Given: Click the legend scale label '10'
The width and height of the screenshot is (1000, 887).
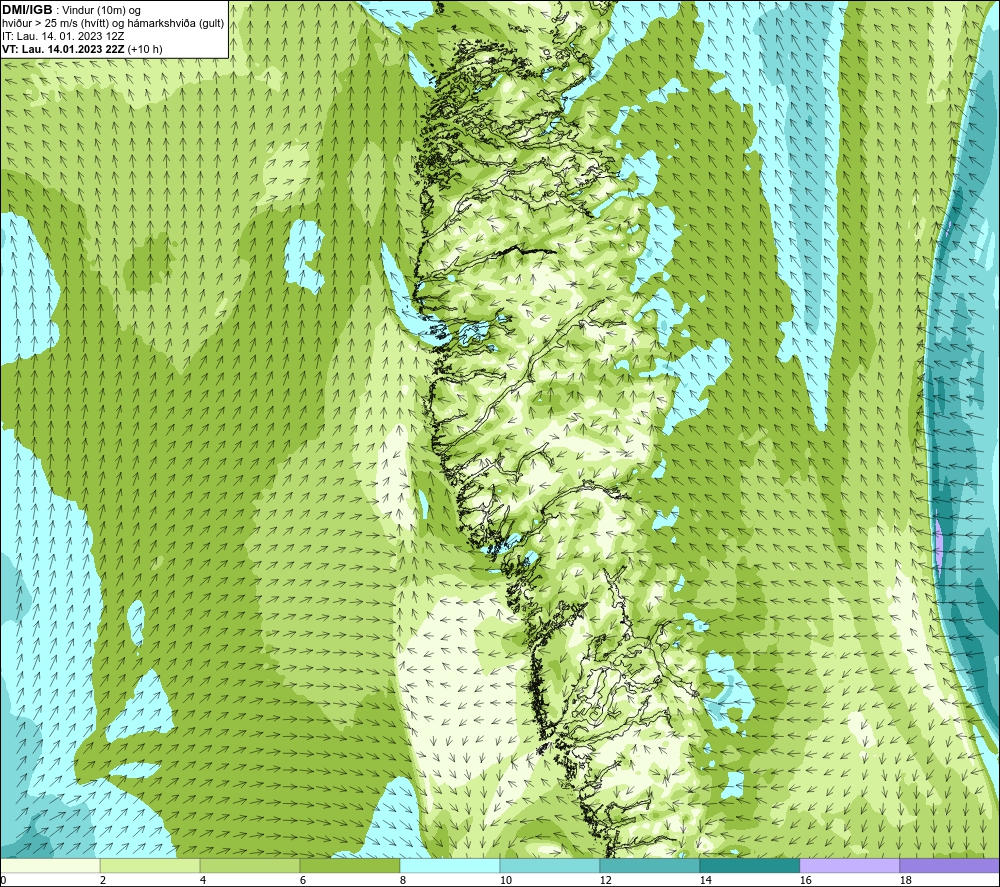Looking at the screenshot, I should 506,881.
